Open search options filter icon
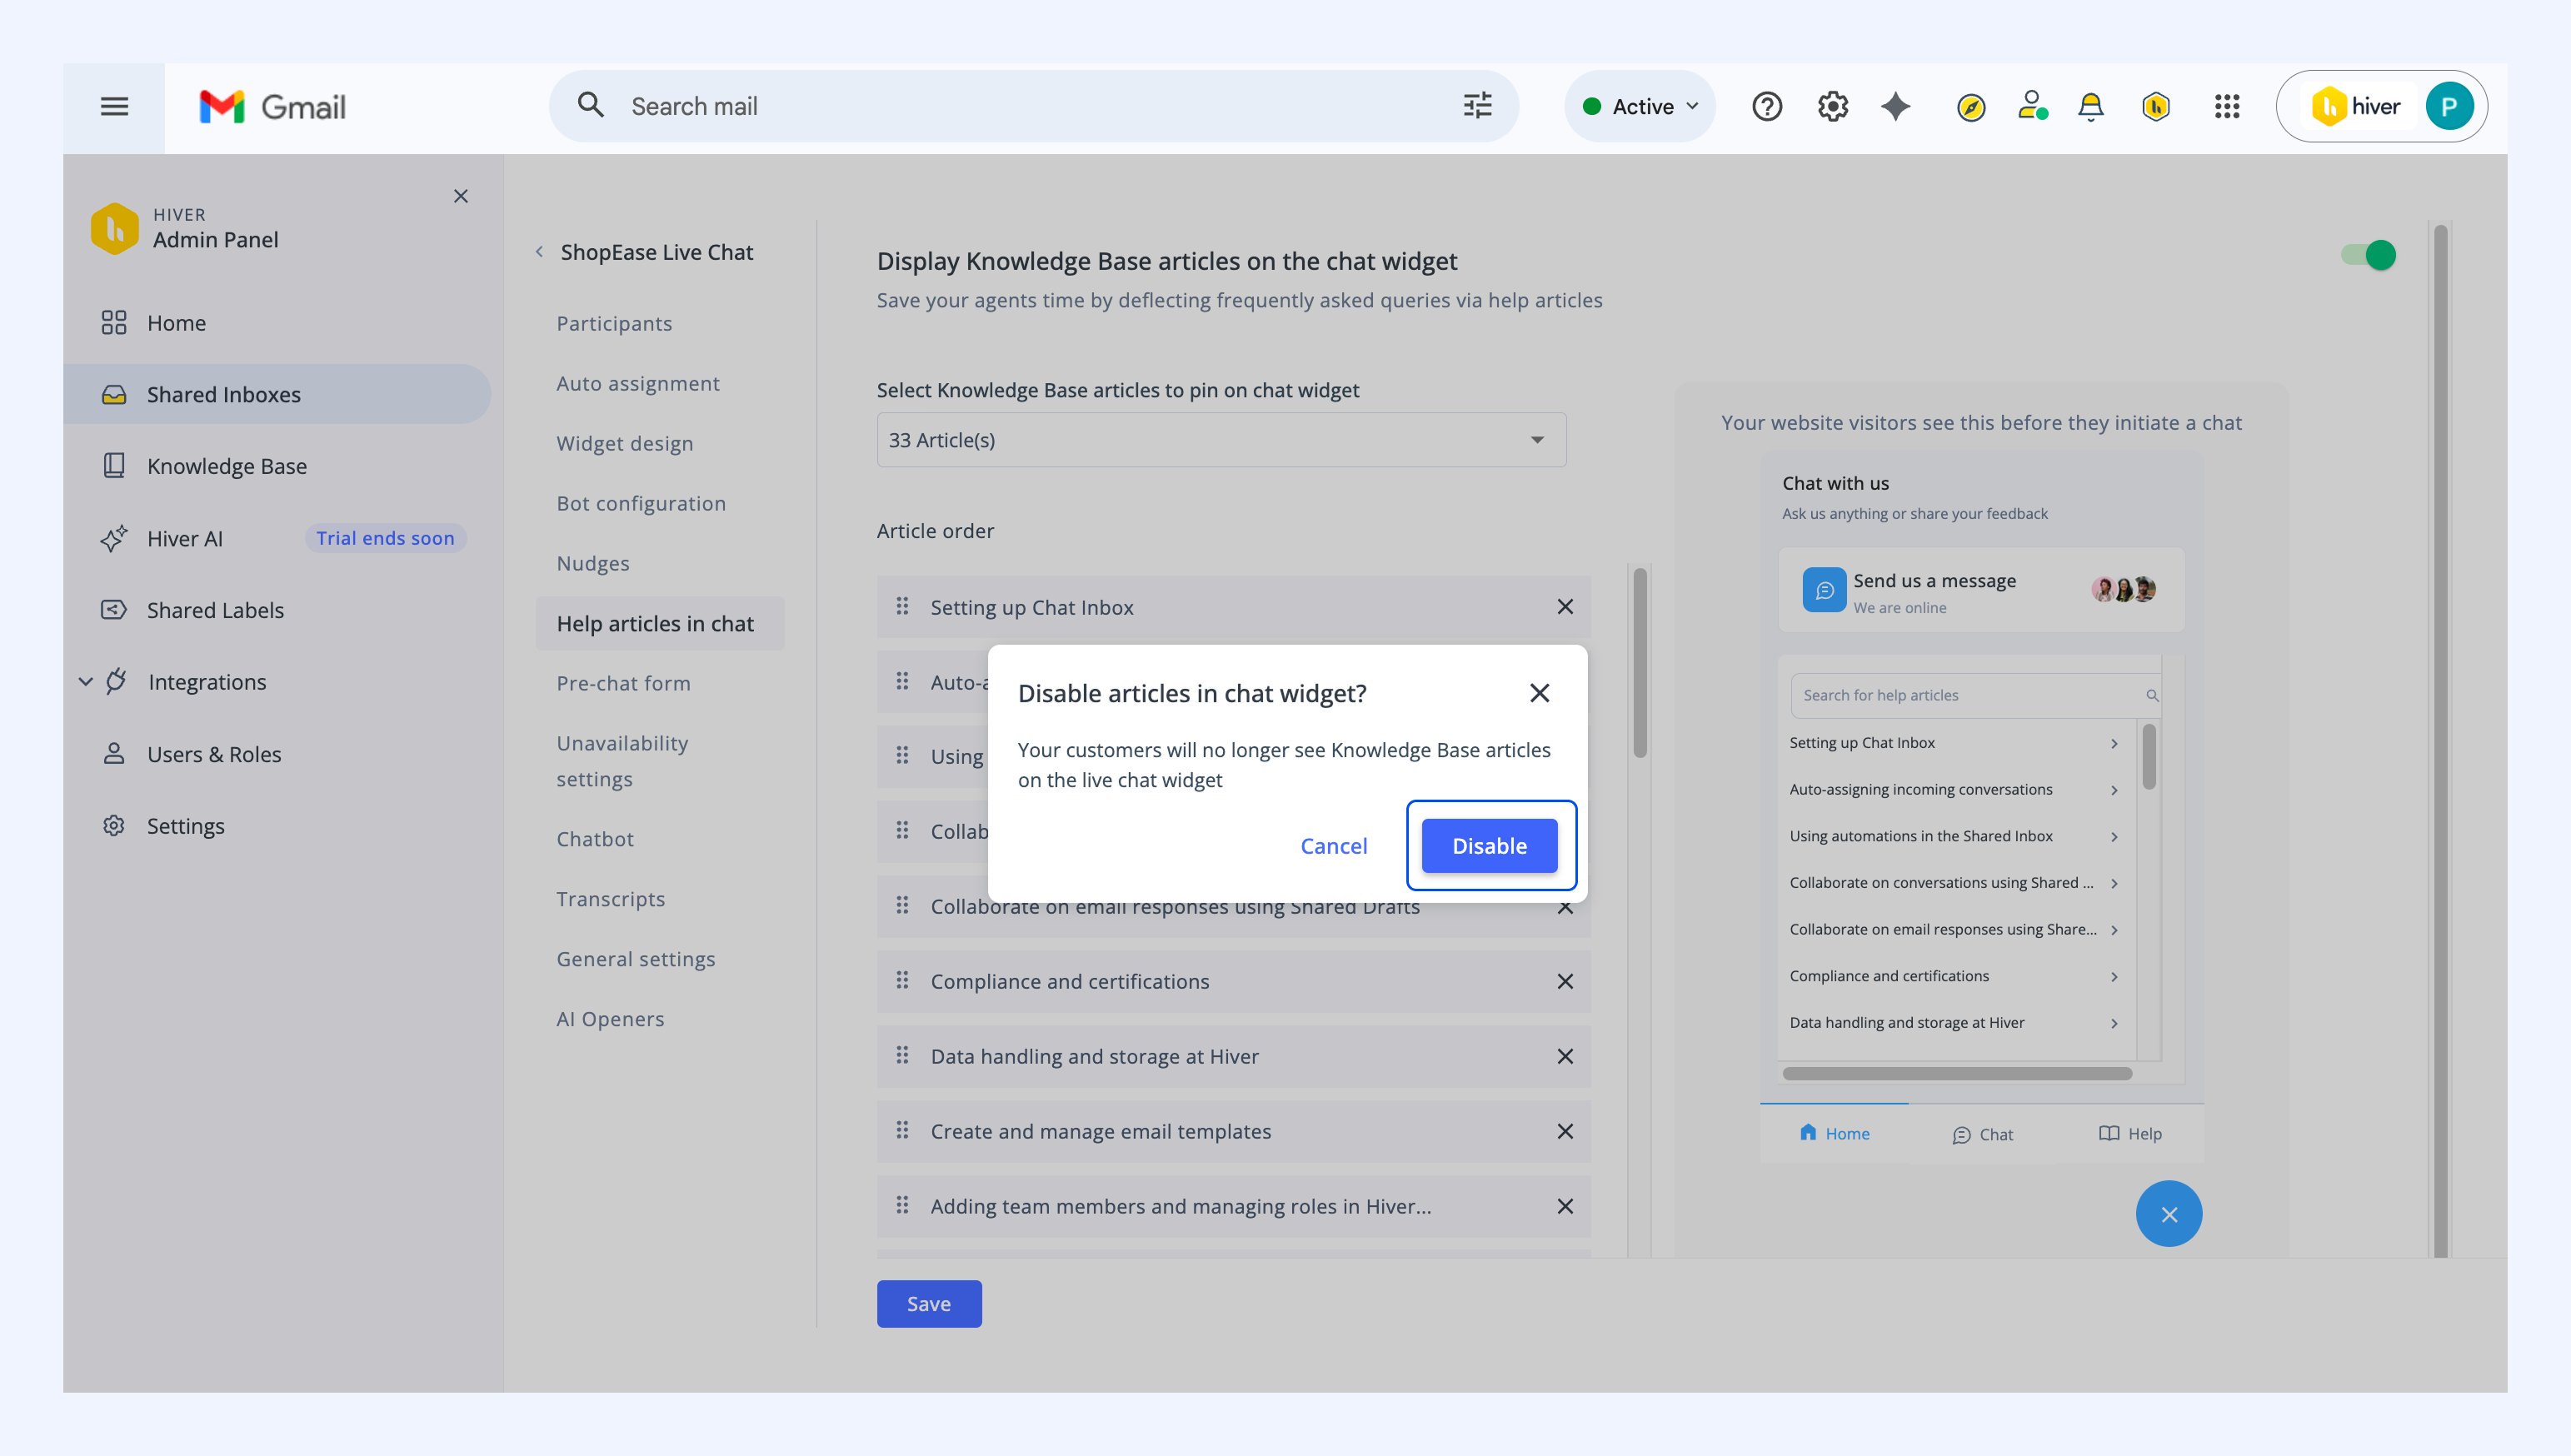Viewport: 2571px width, 1456px height. pyautogui.click(x=1477, y=105)
